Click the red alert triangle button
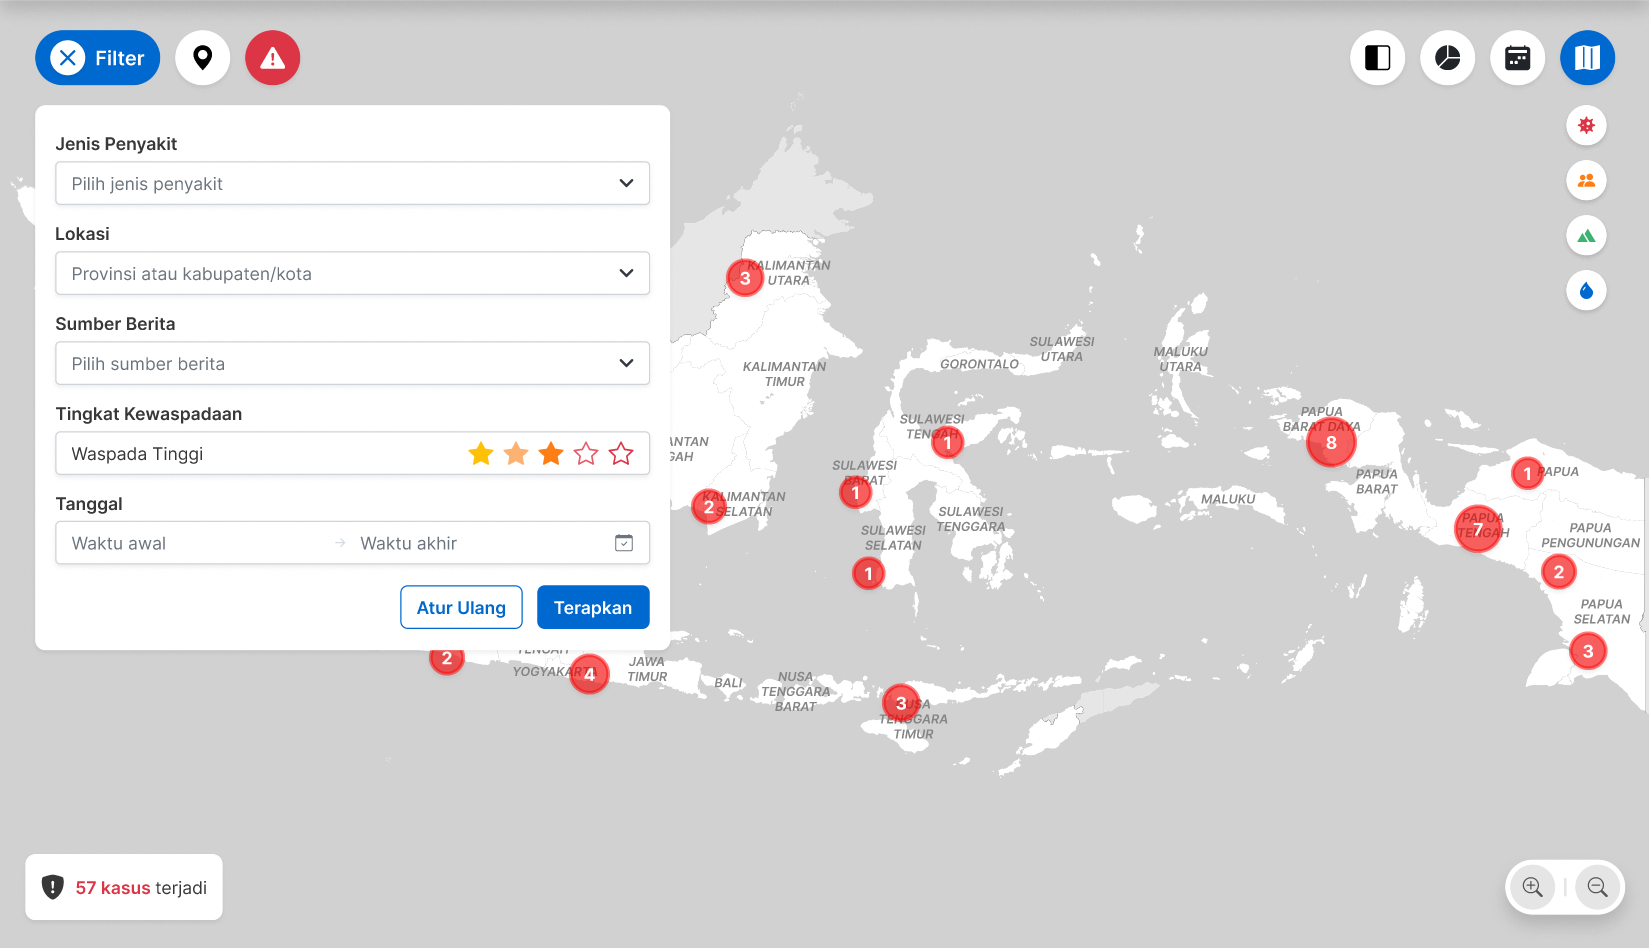The height and width of the screenshot is (948, 1649). [272, 58]
